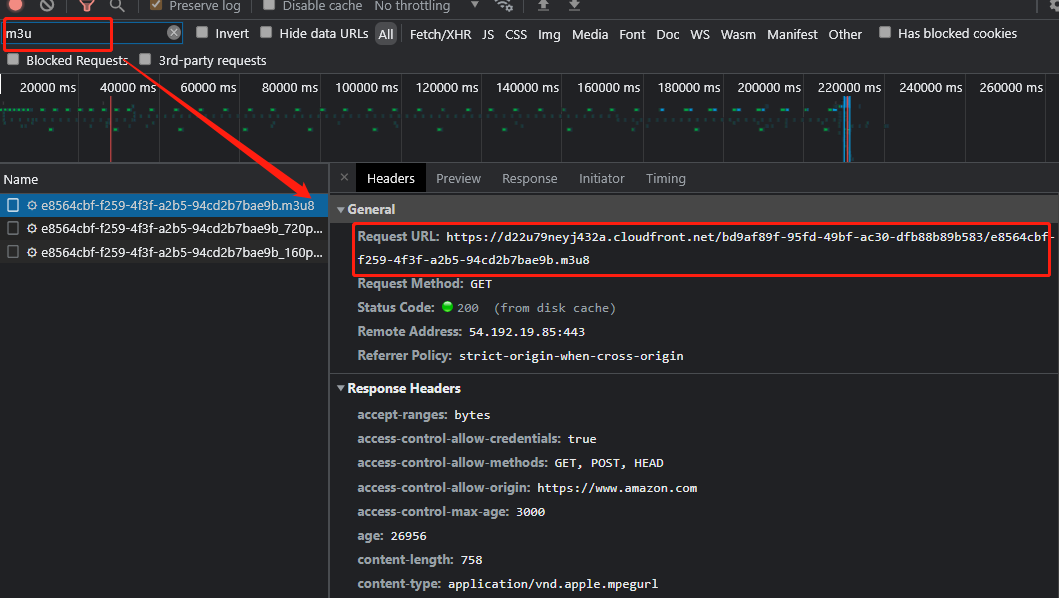
Task: Click the content-length 758 value
Action: pyautogui.click(x=471, y=560)
